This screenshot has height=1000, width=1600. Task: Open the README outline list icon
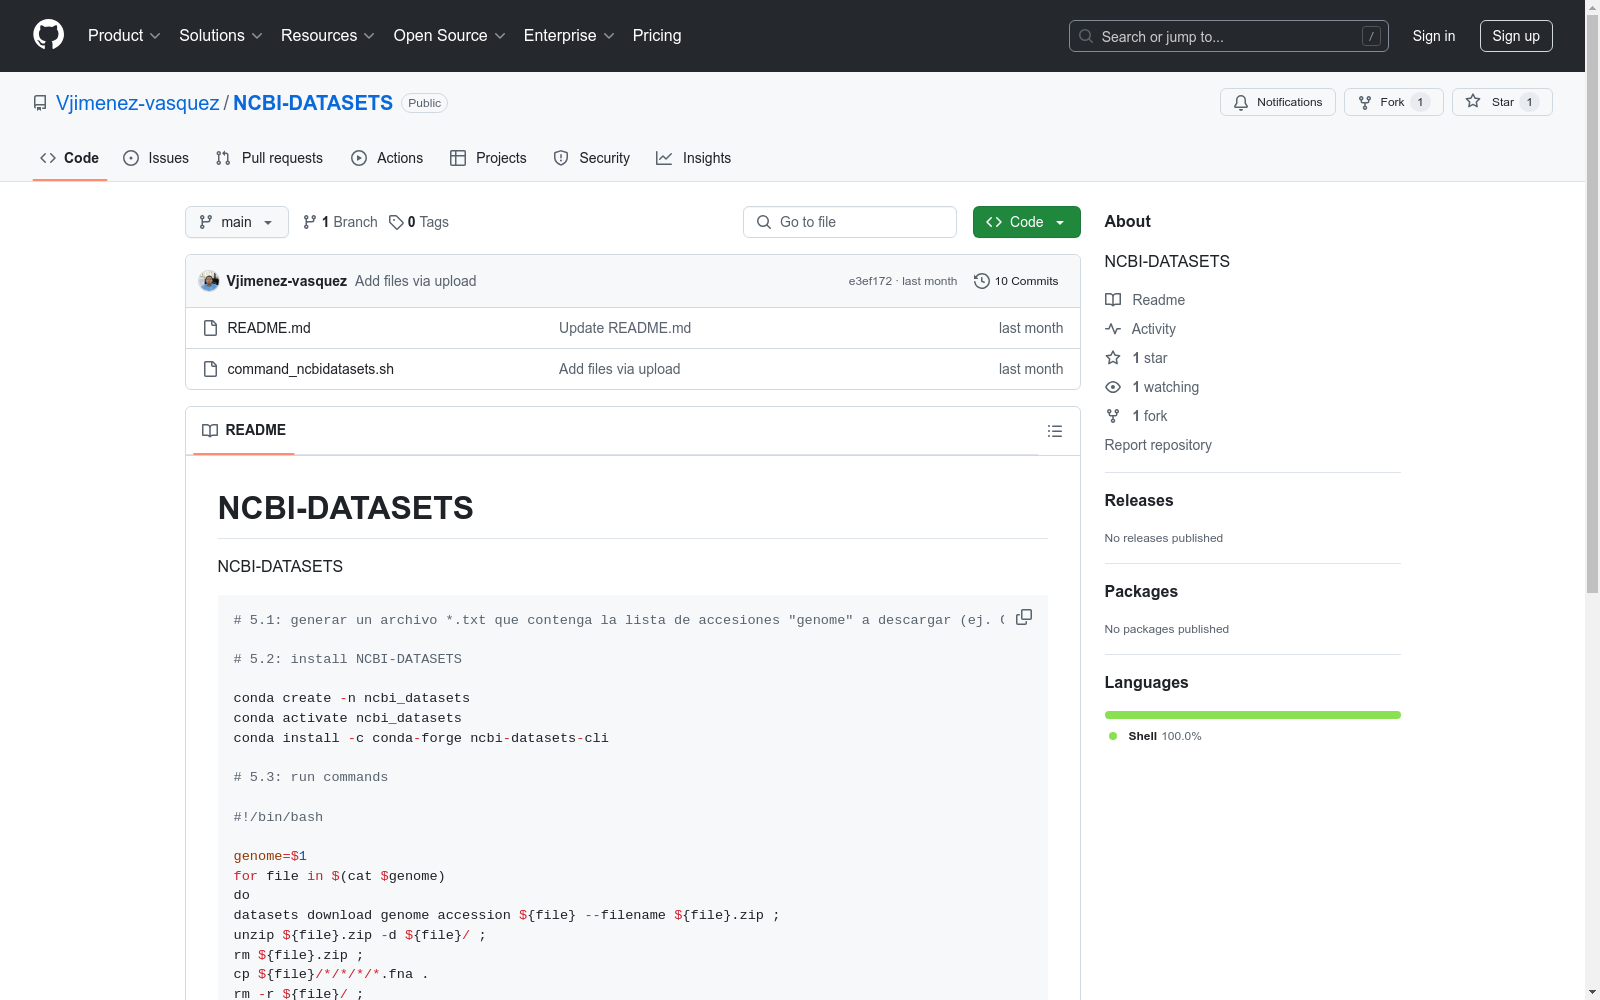tap(1055, 431)
